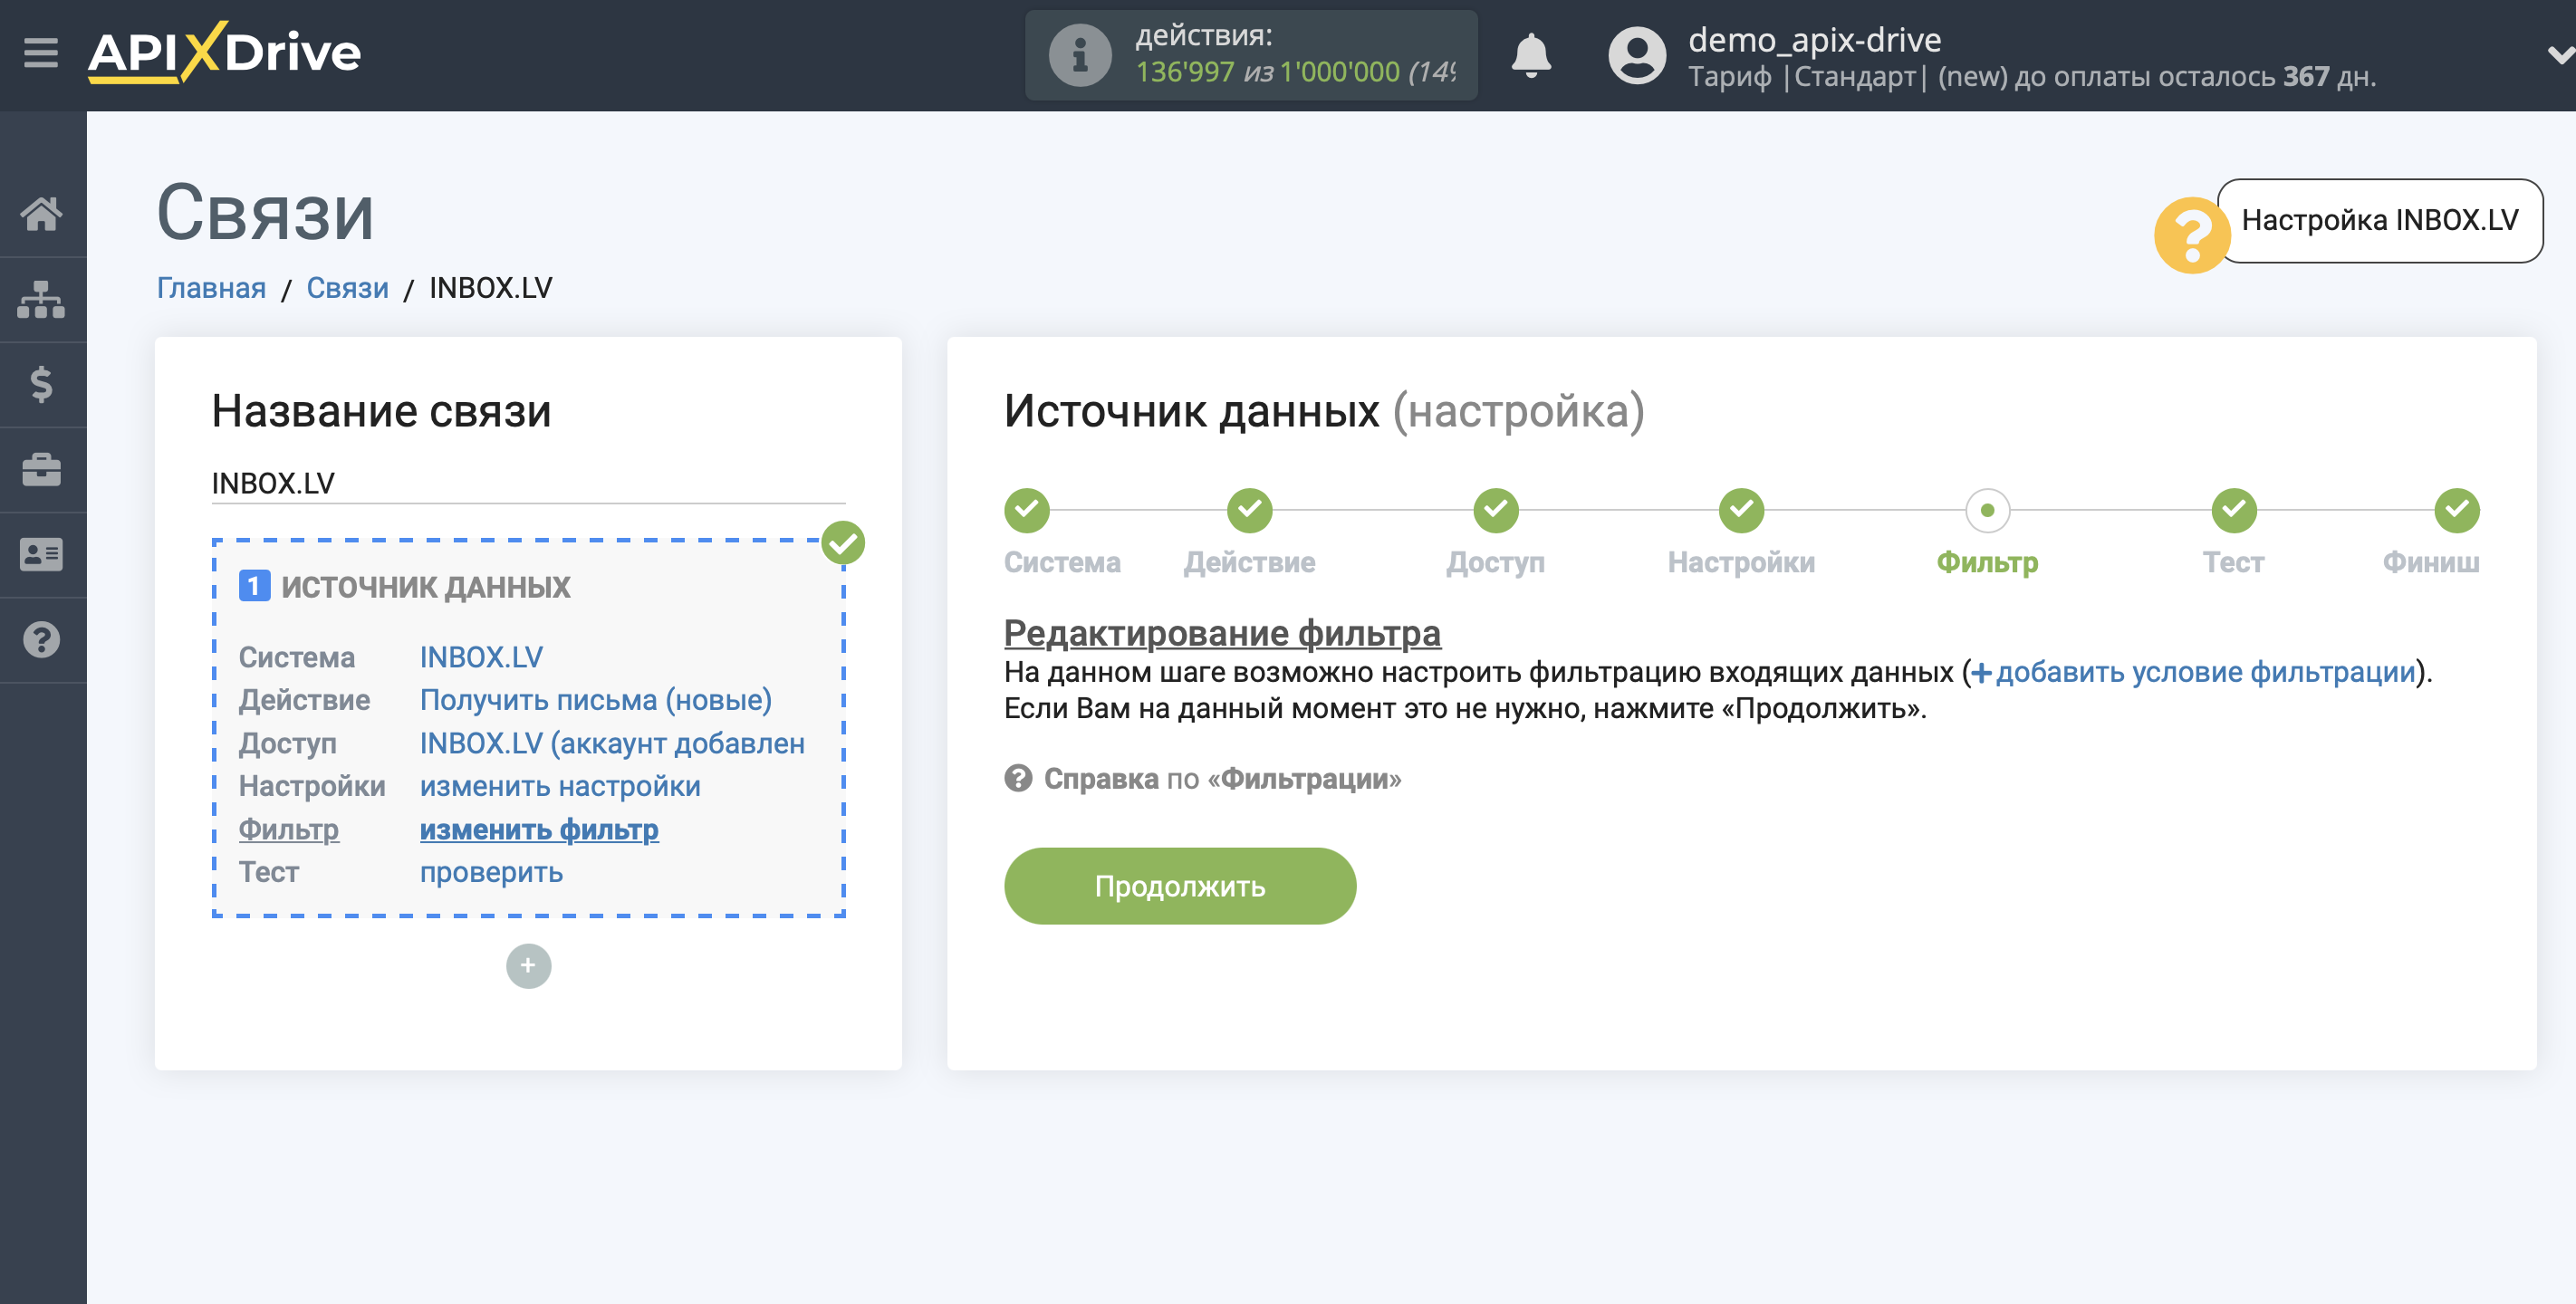This screenshot has width=2576, height=1304.
Task: Click the source block green checkmark
Action: (843, 543)
